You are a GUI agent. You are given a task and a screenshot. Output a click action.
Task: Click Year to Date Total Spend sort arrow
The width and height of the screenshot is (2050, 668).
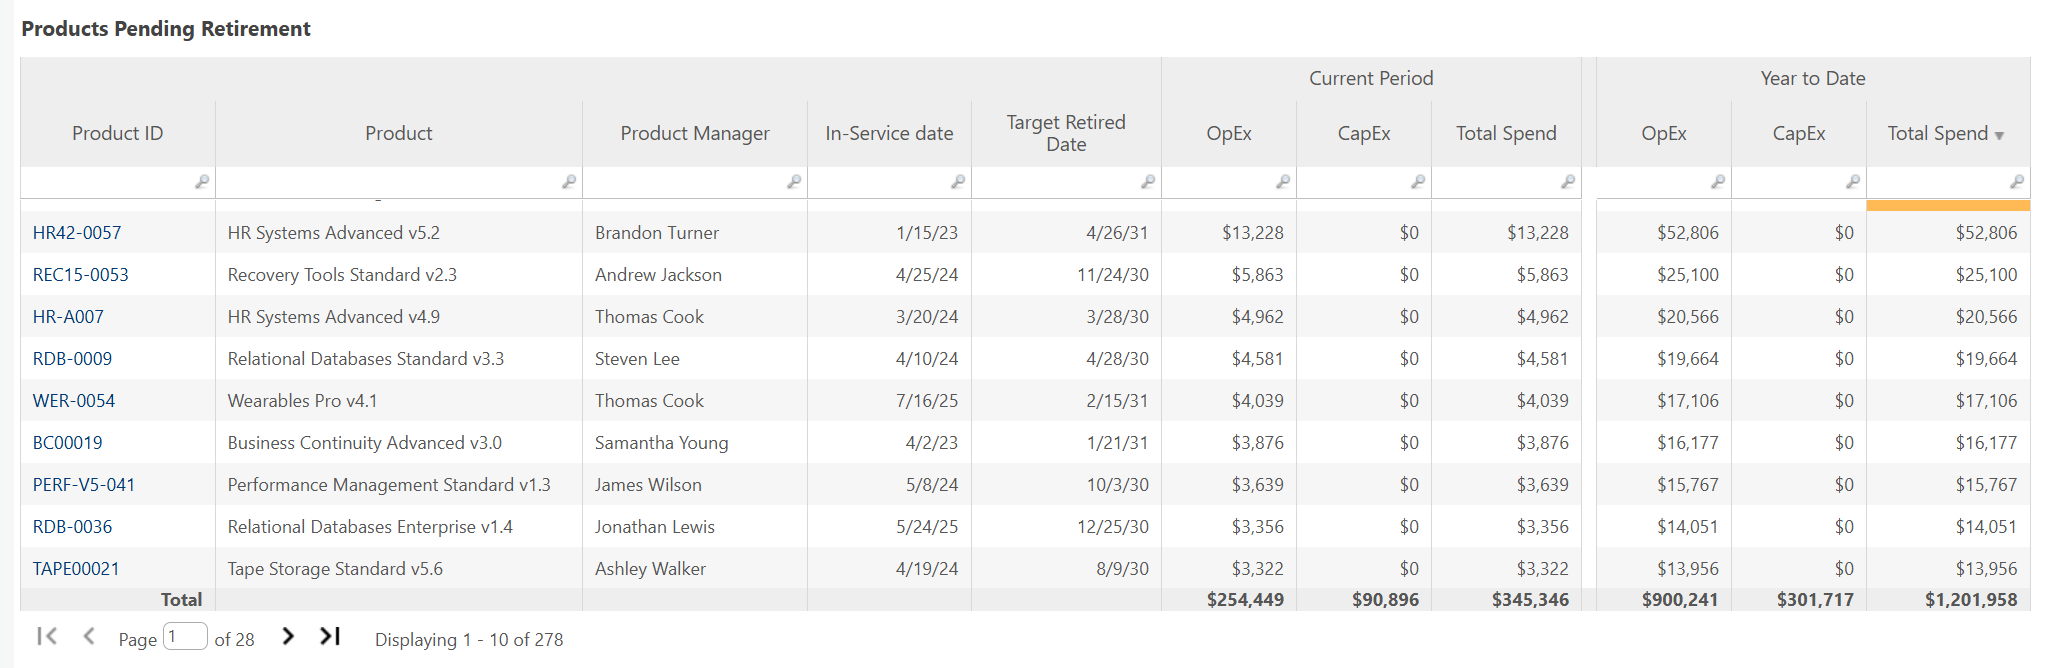point(1999,135)
